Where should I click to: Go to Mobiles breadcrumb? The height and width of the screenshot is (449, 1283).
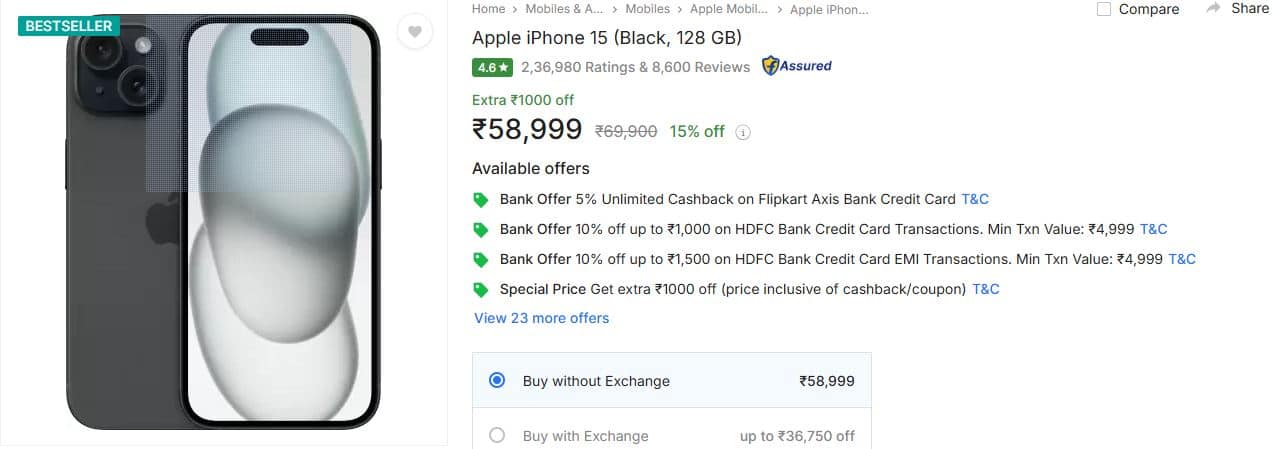click(647, 9)
